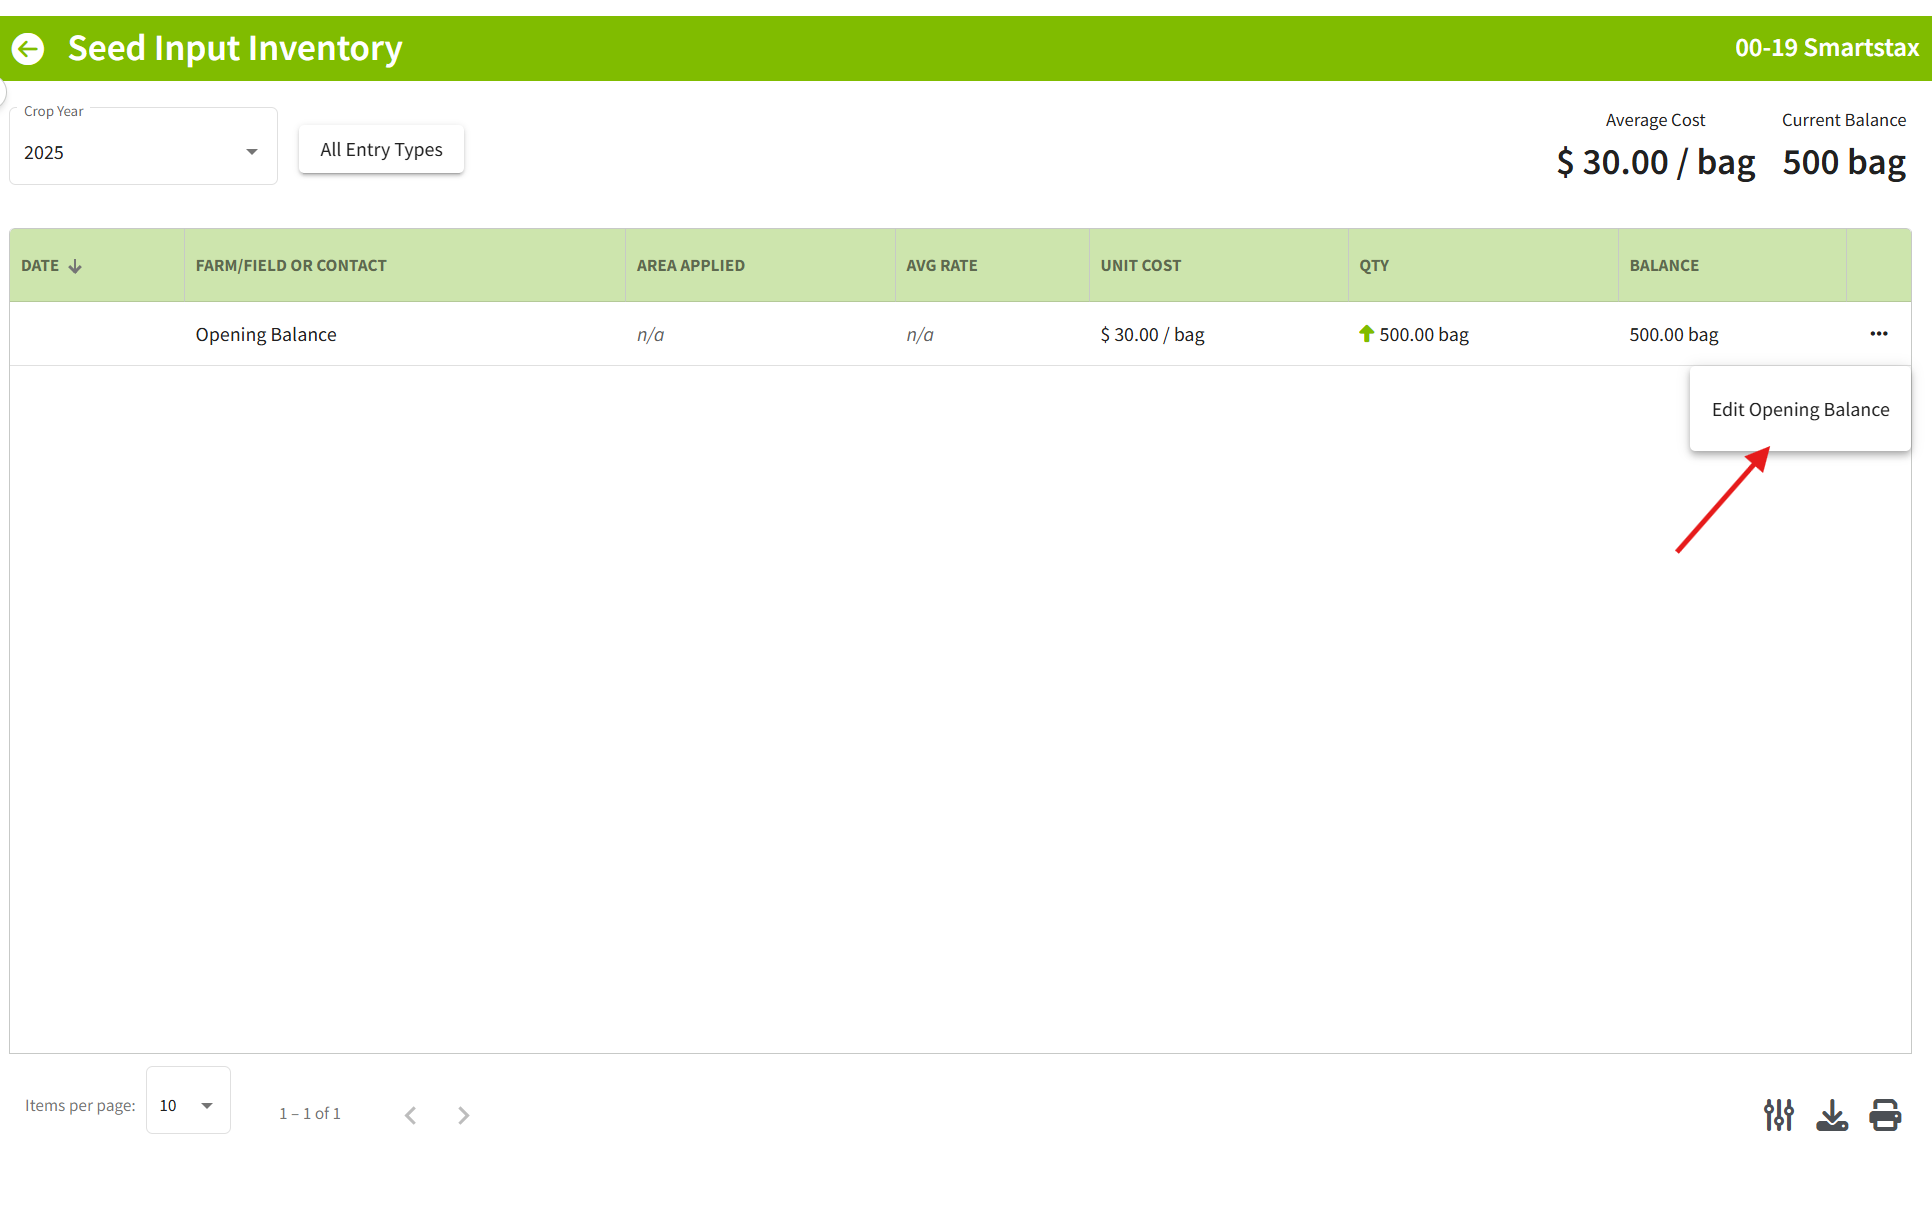
Task: Go to the next page arrow
Action: [x=463, y=1115]
